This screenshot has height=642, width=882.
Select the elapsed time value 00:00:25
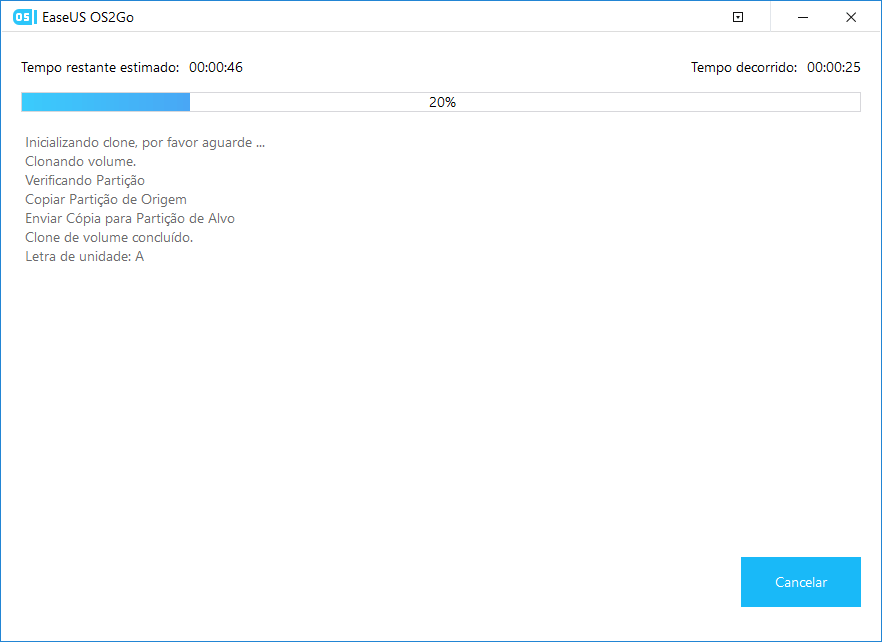click(x=834, y=68)
